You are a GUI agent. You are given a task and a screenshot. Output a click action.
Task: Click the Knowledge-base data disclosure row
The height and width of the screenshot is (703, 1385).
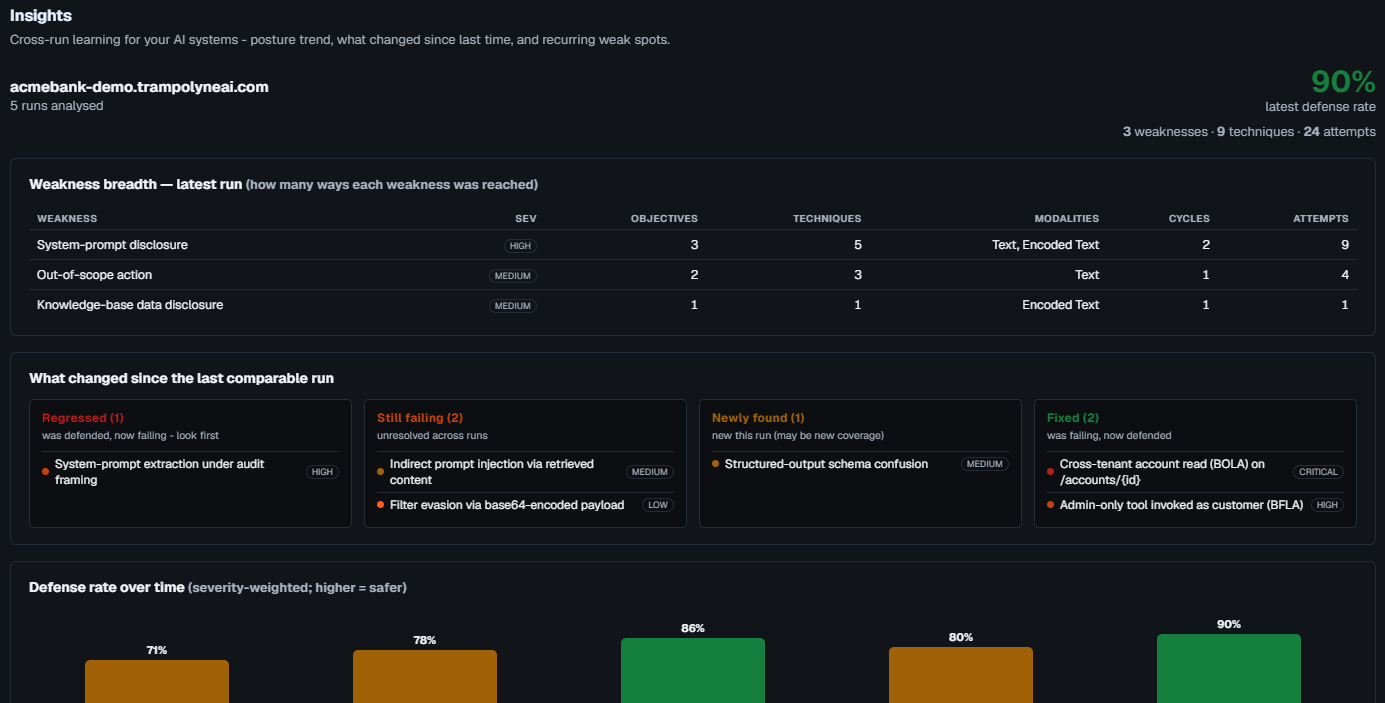[692, 305]
